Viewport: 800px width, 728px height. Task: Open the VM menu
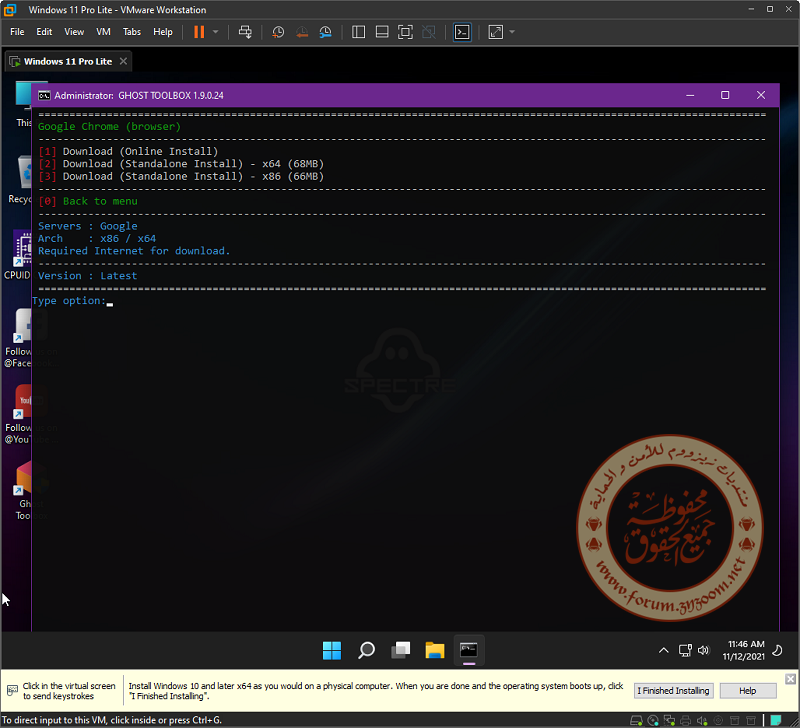[103, 32]
